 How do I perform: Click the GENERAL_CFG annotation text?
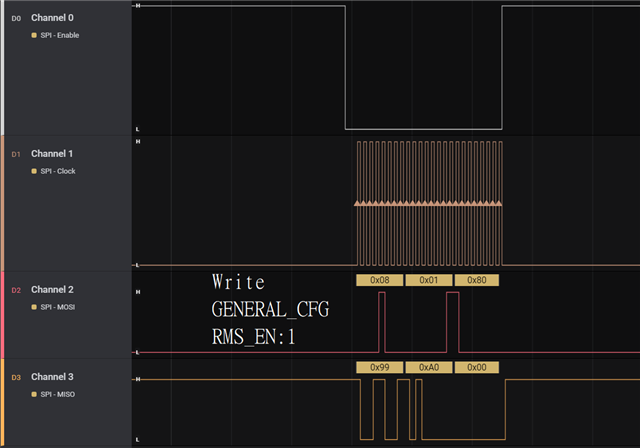(270, 310)
